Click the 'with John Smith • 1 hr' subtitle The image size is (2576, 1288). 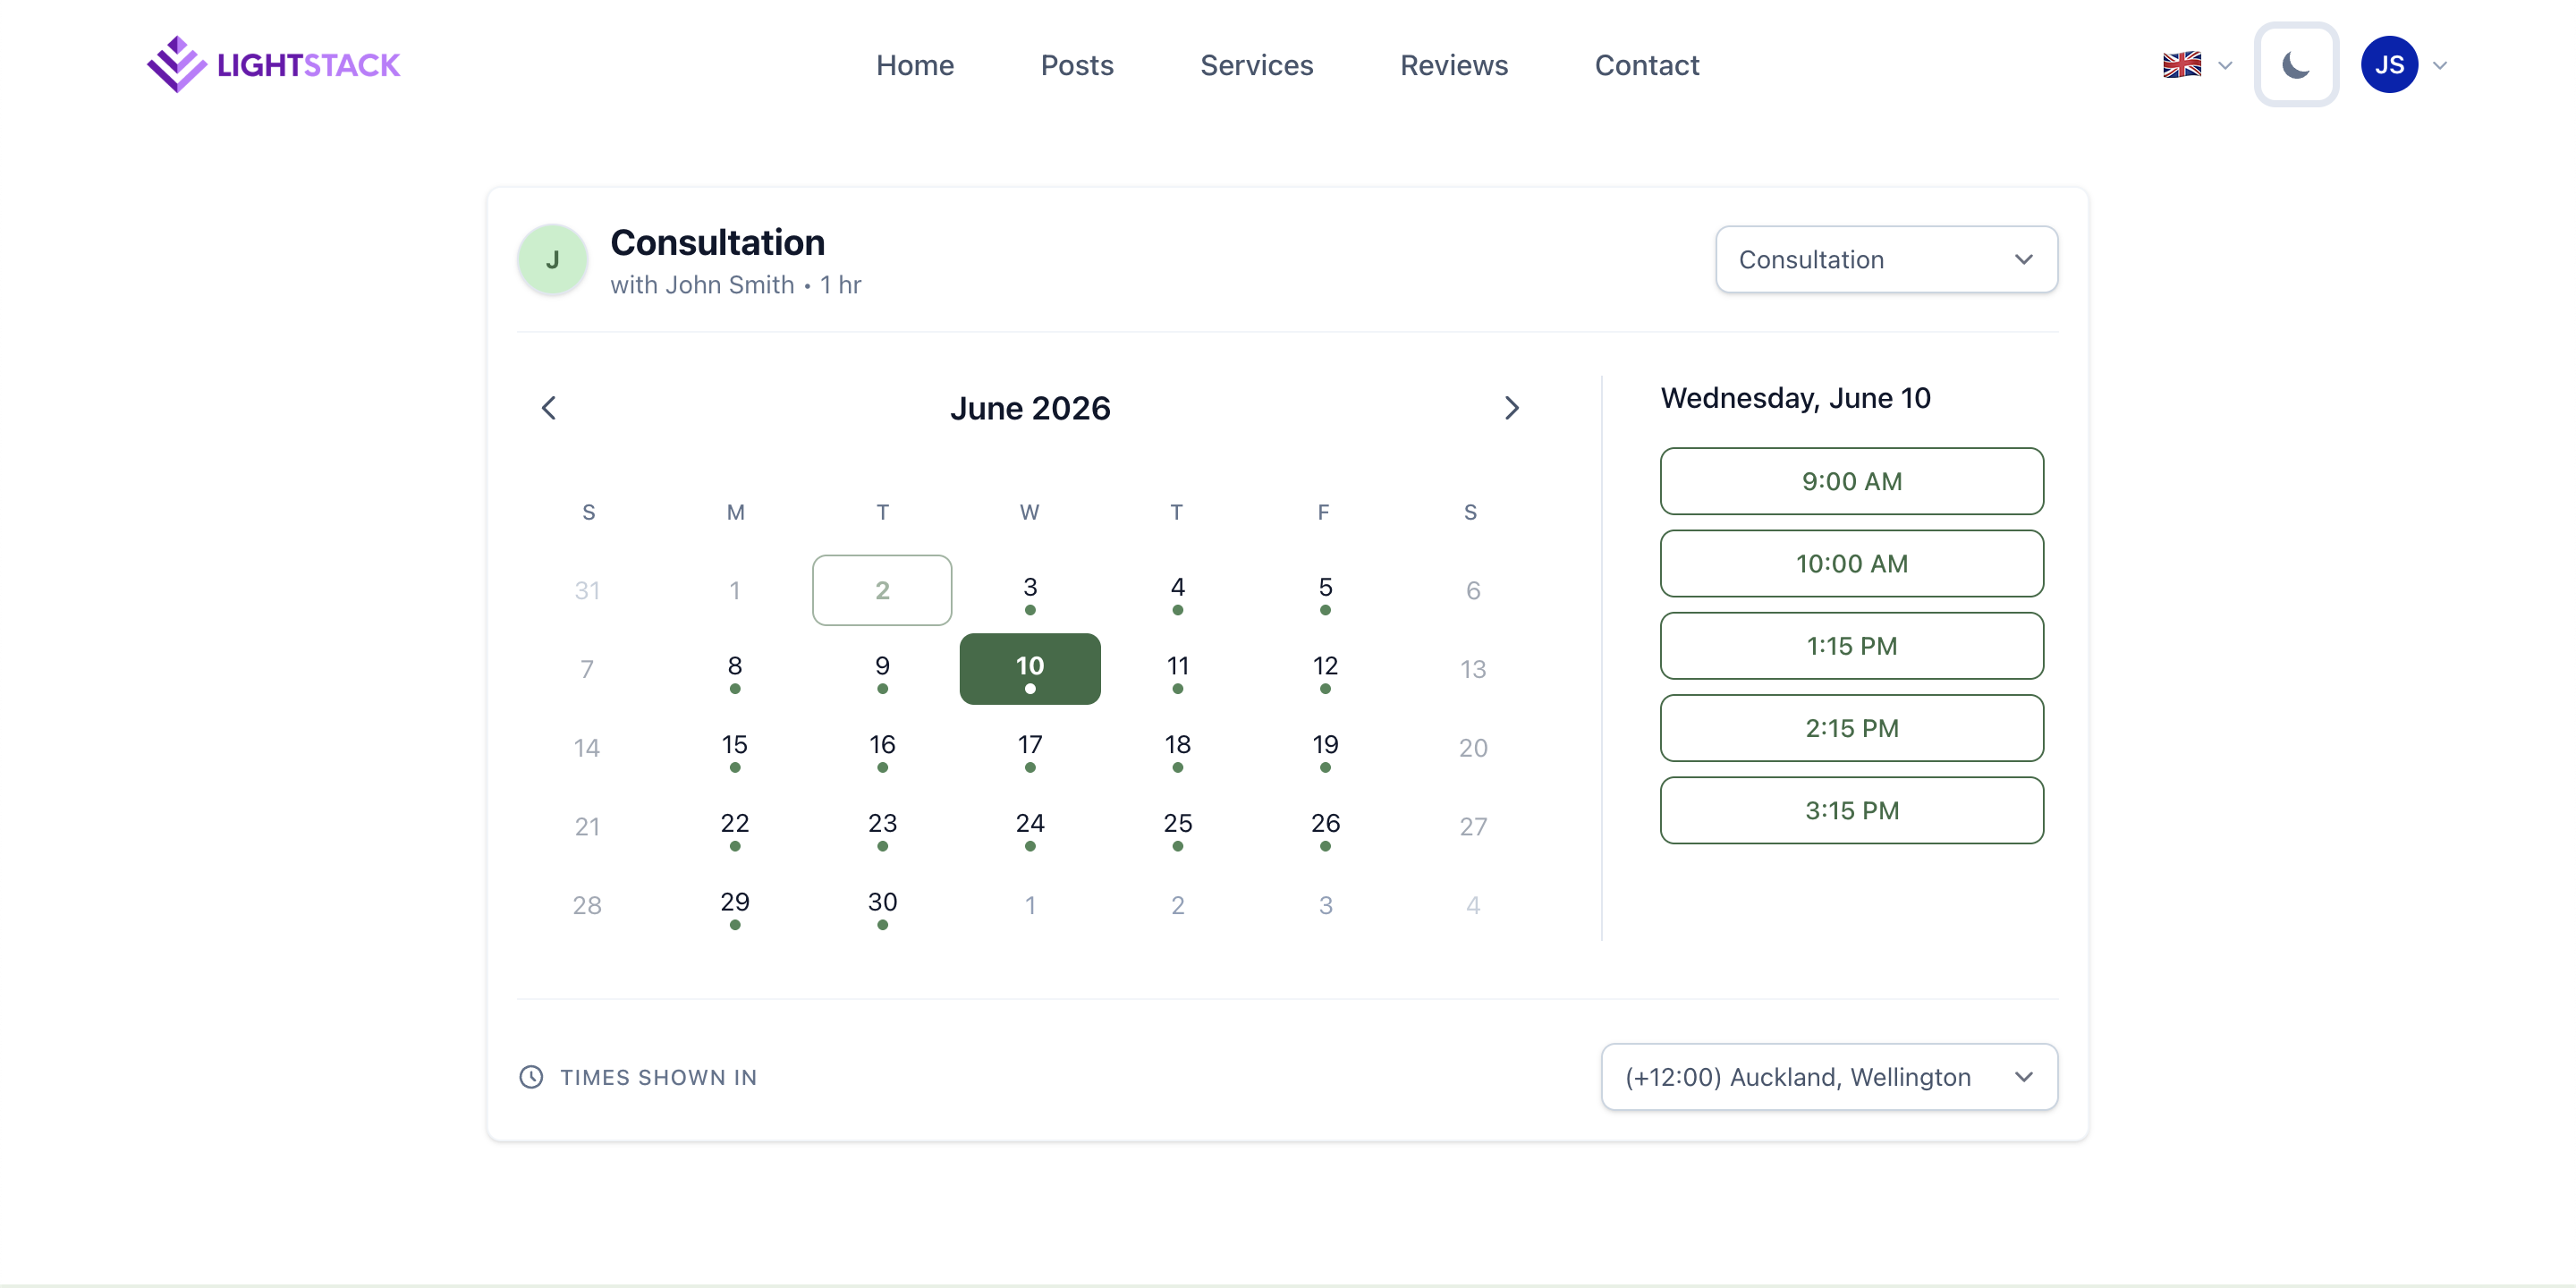(735, 285)
